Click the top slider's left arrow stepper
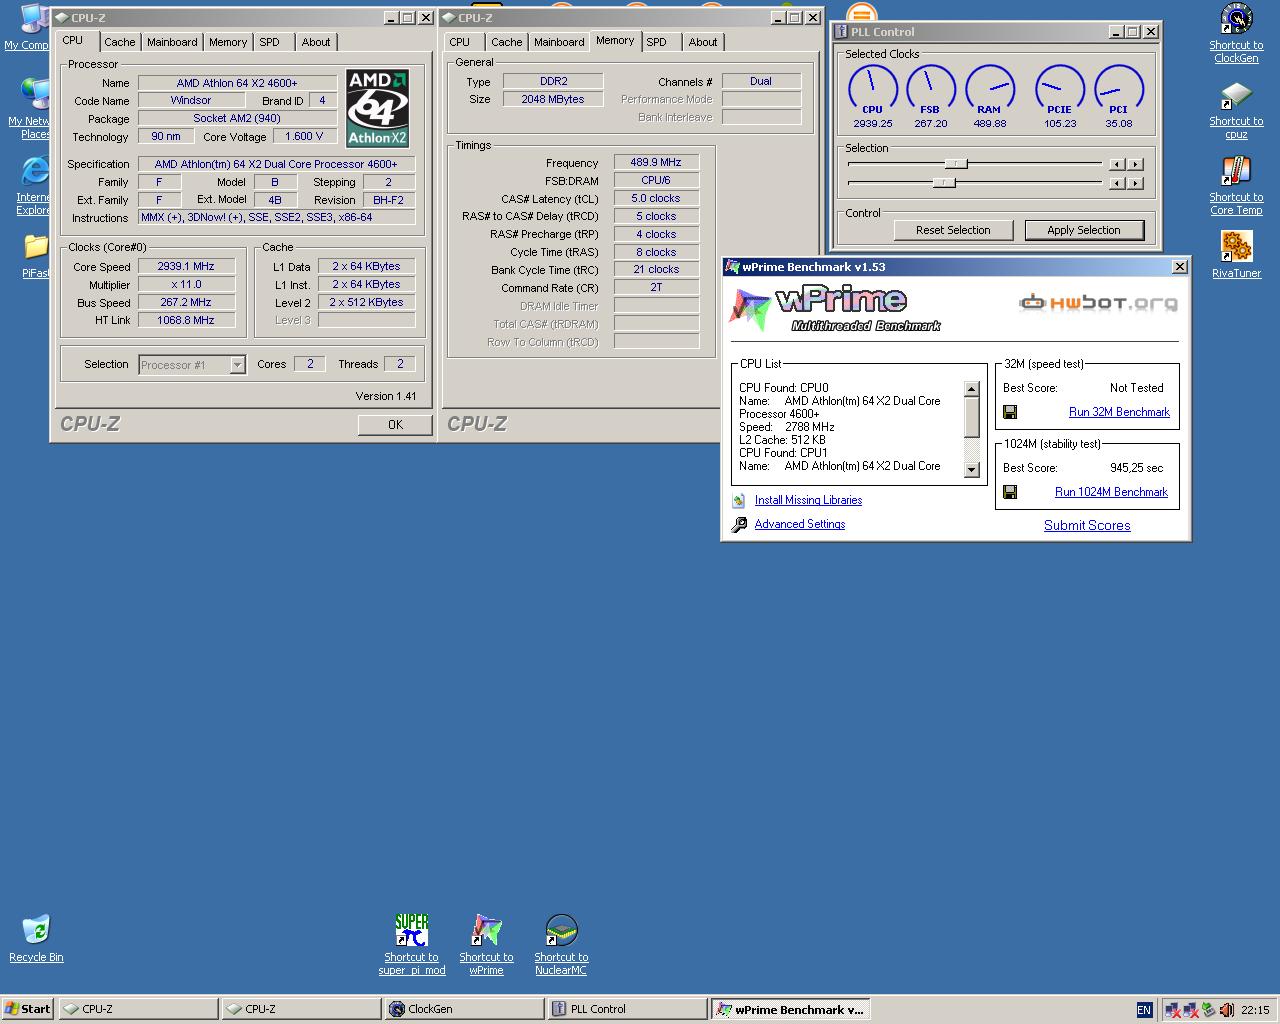The width and height of the screenshot is (1280, 1024). [1116, 164]
